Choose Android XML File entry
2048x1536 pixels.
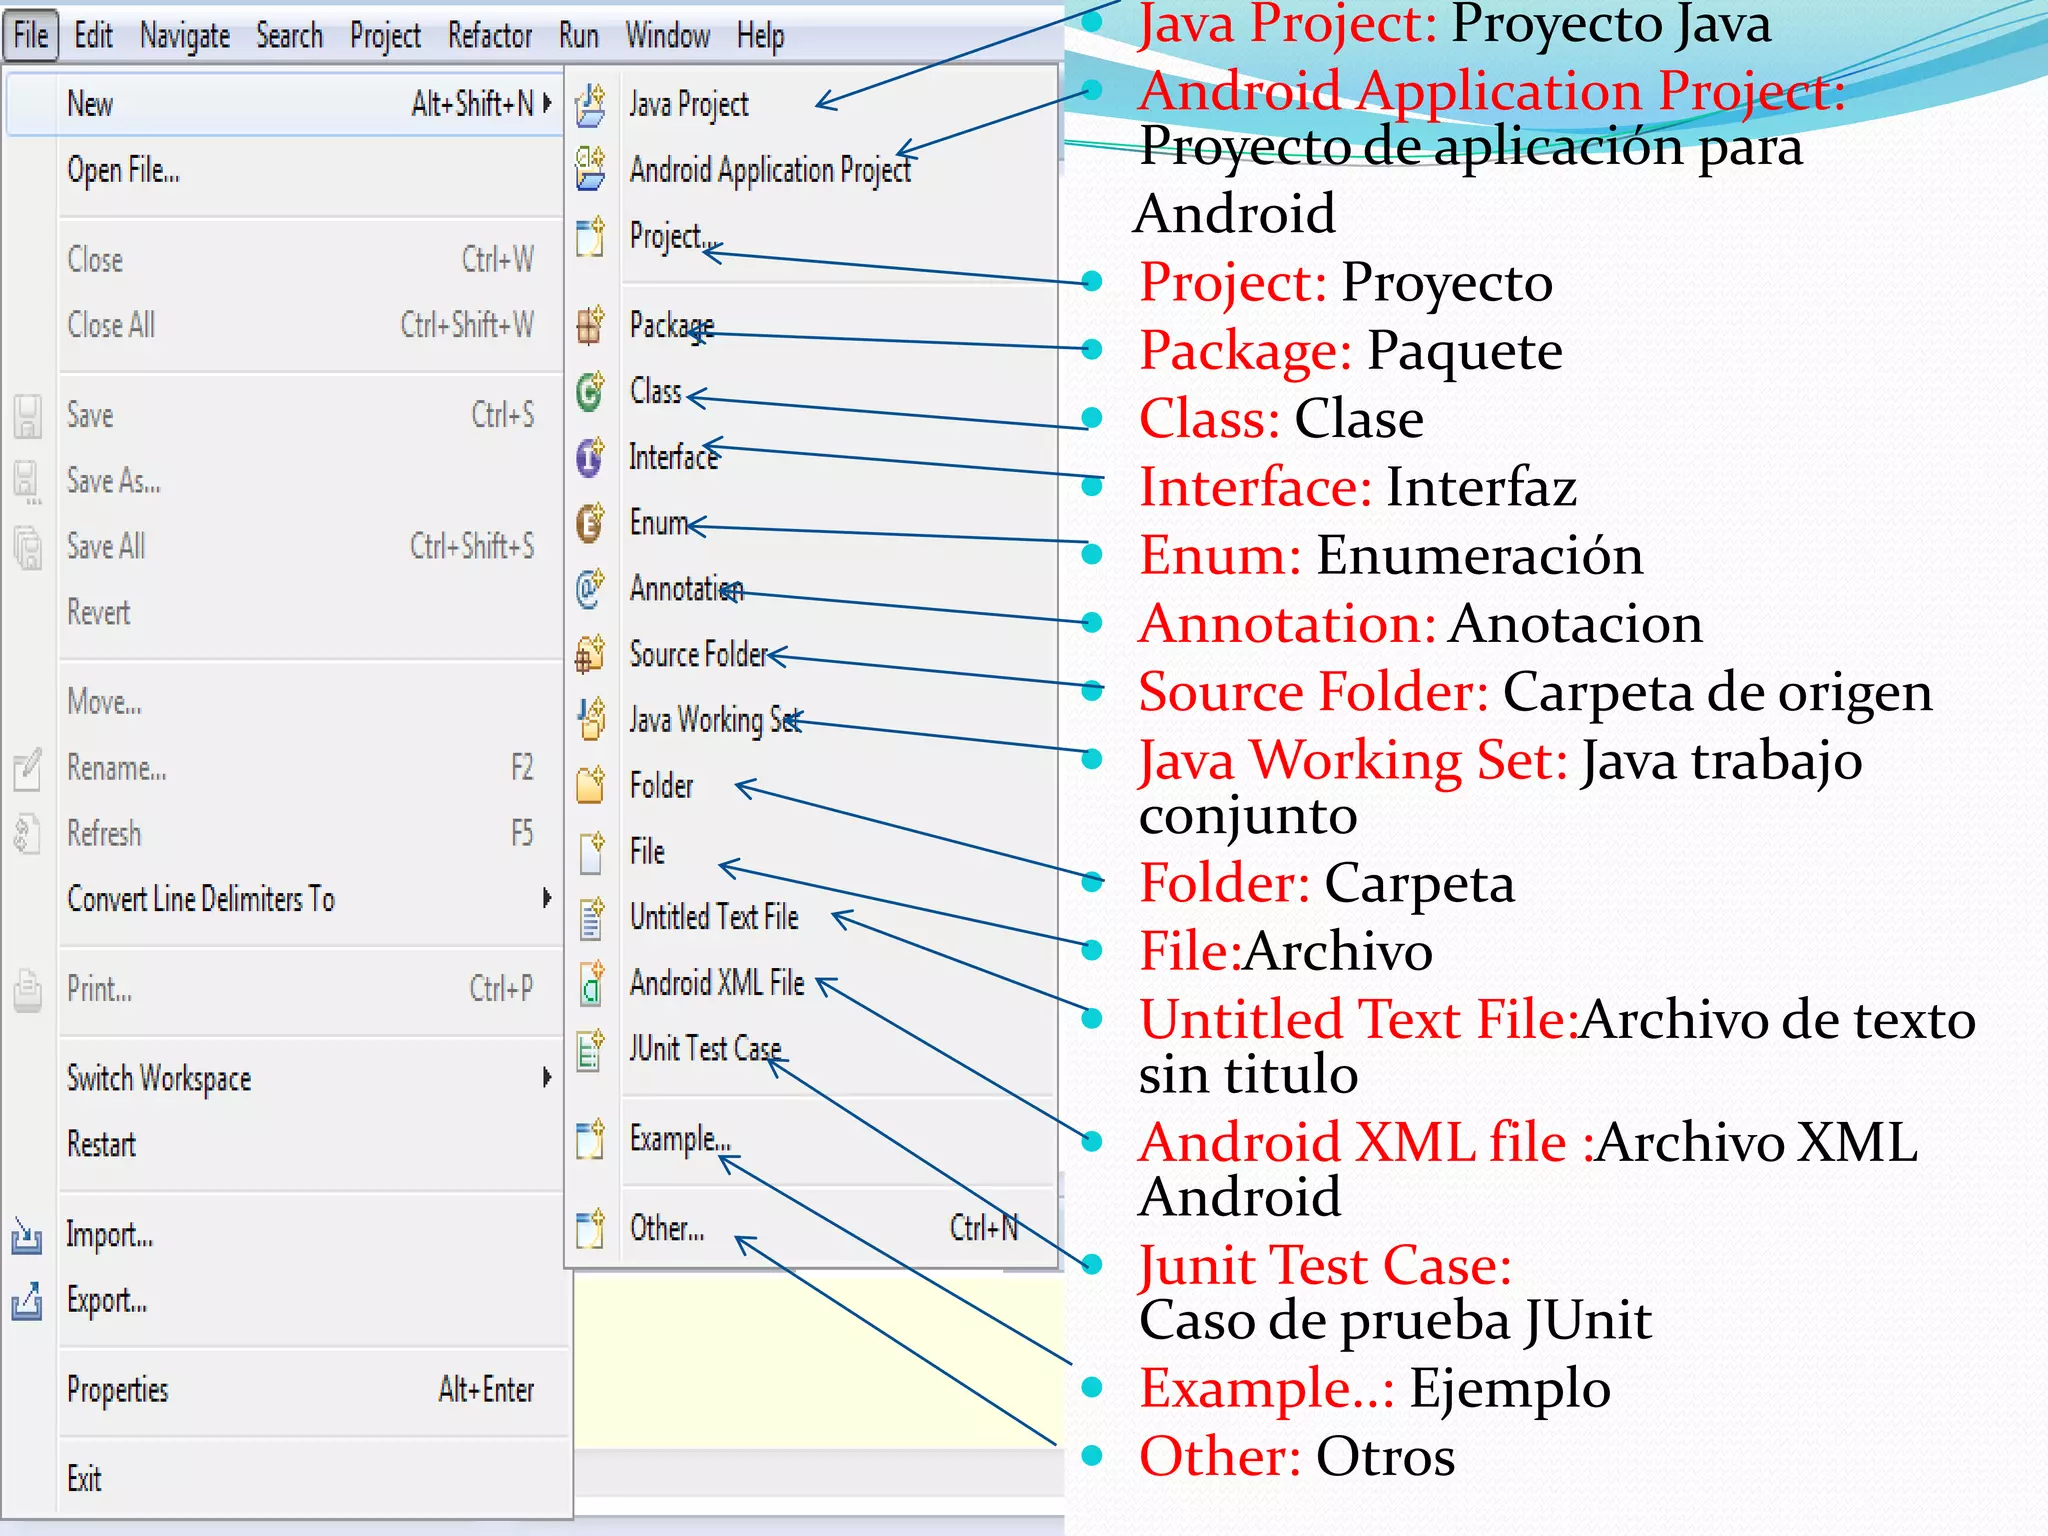[x=812, y=983]
